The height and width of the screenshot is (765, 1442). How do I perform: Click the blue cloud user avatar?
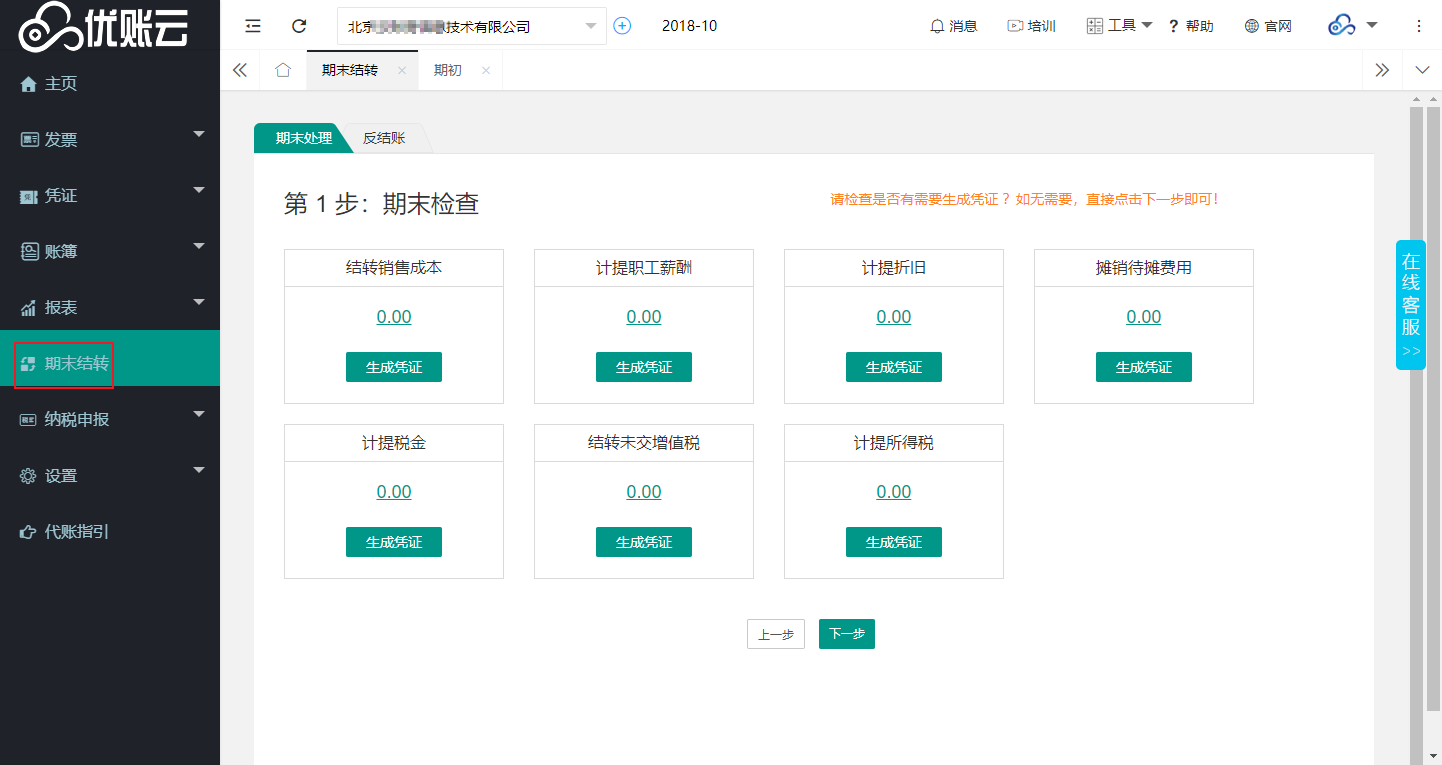[1342, 26]
